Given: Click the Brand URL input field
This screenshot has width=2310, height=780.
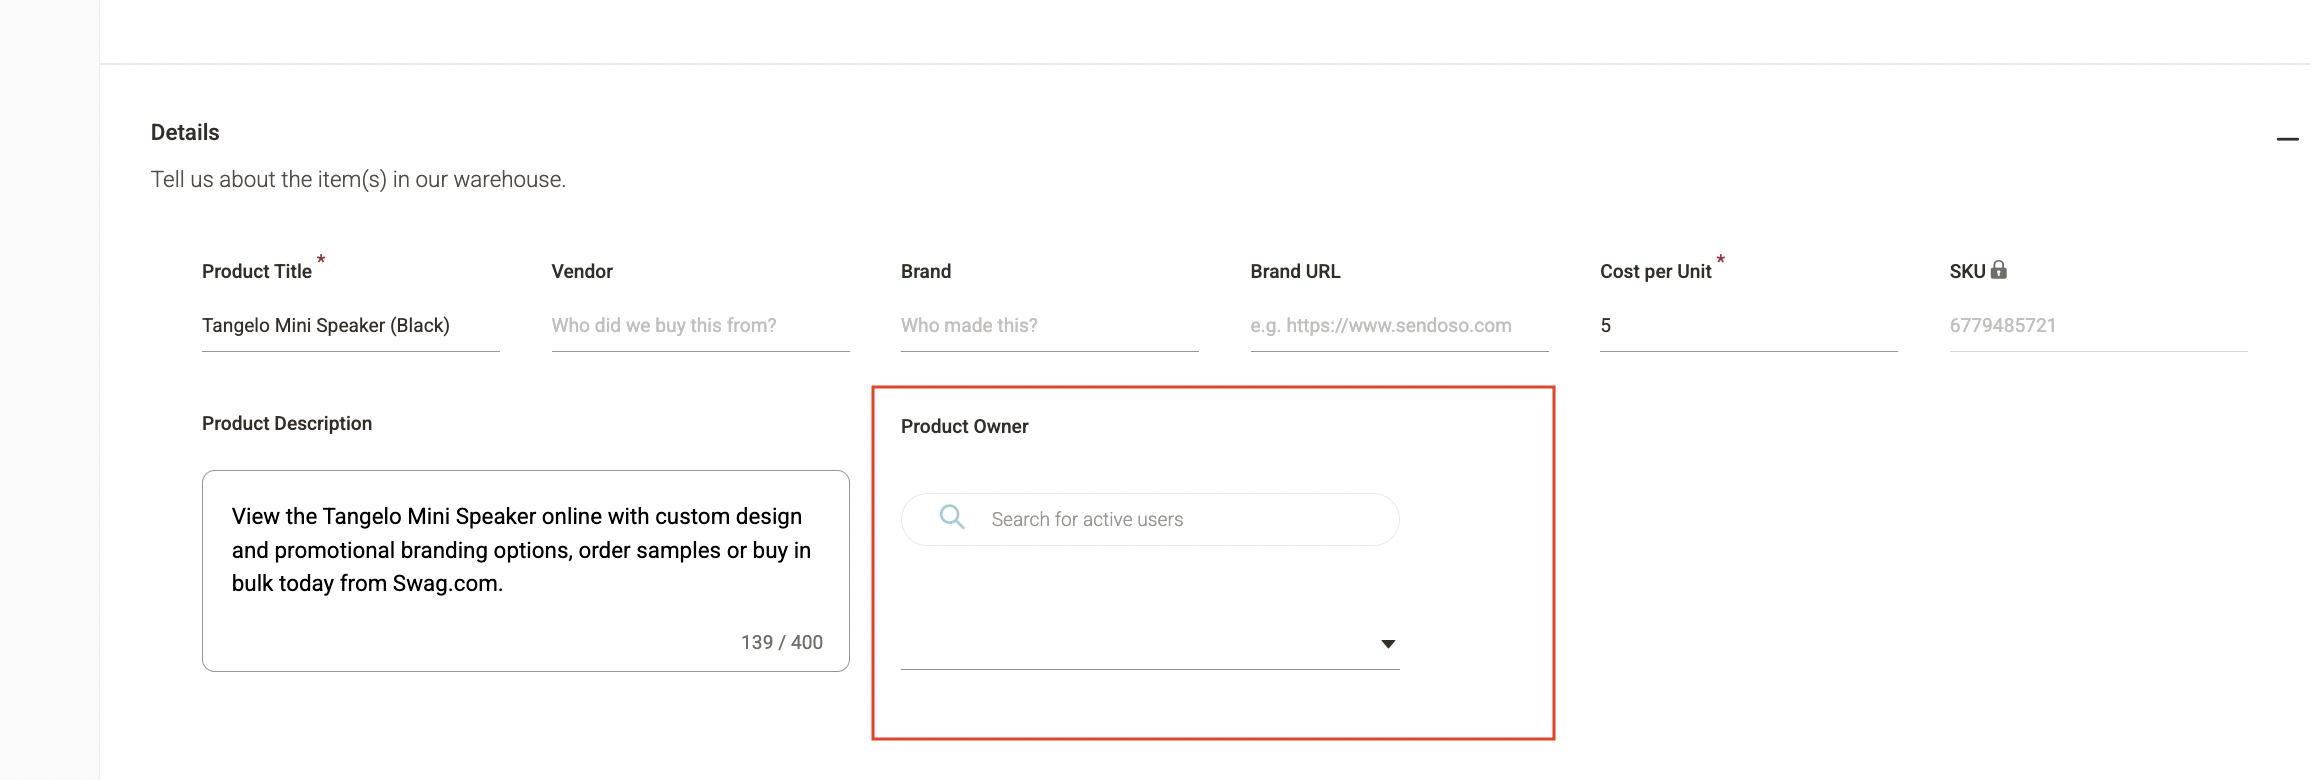Looking at the screenshot, I should click(x=1399, y=326).
